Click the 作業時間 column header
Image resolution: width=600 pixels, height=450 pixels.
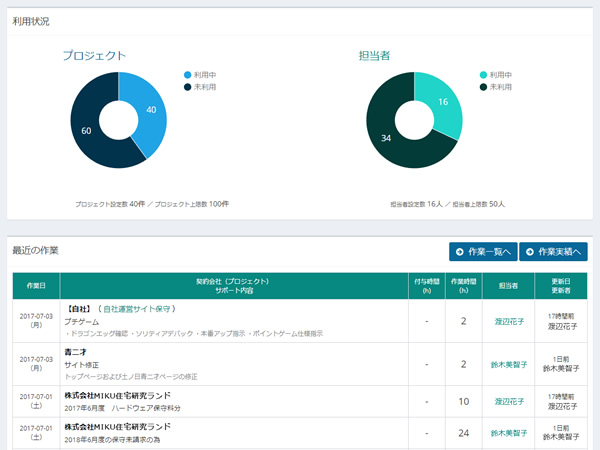(x=464, y=285)
